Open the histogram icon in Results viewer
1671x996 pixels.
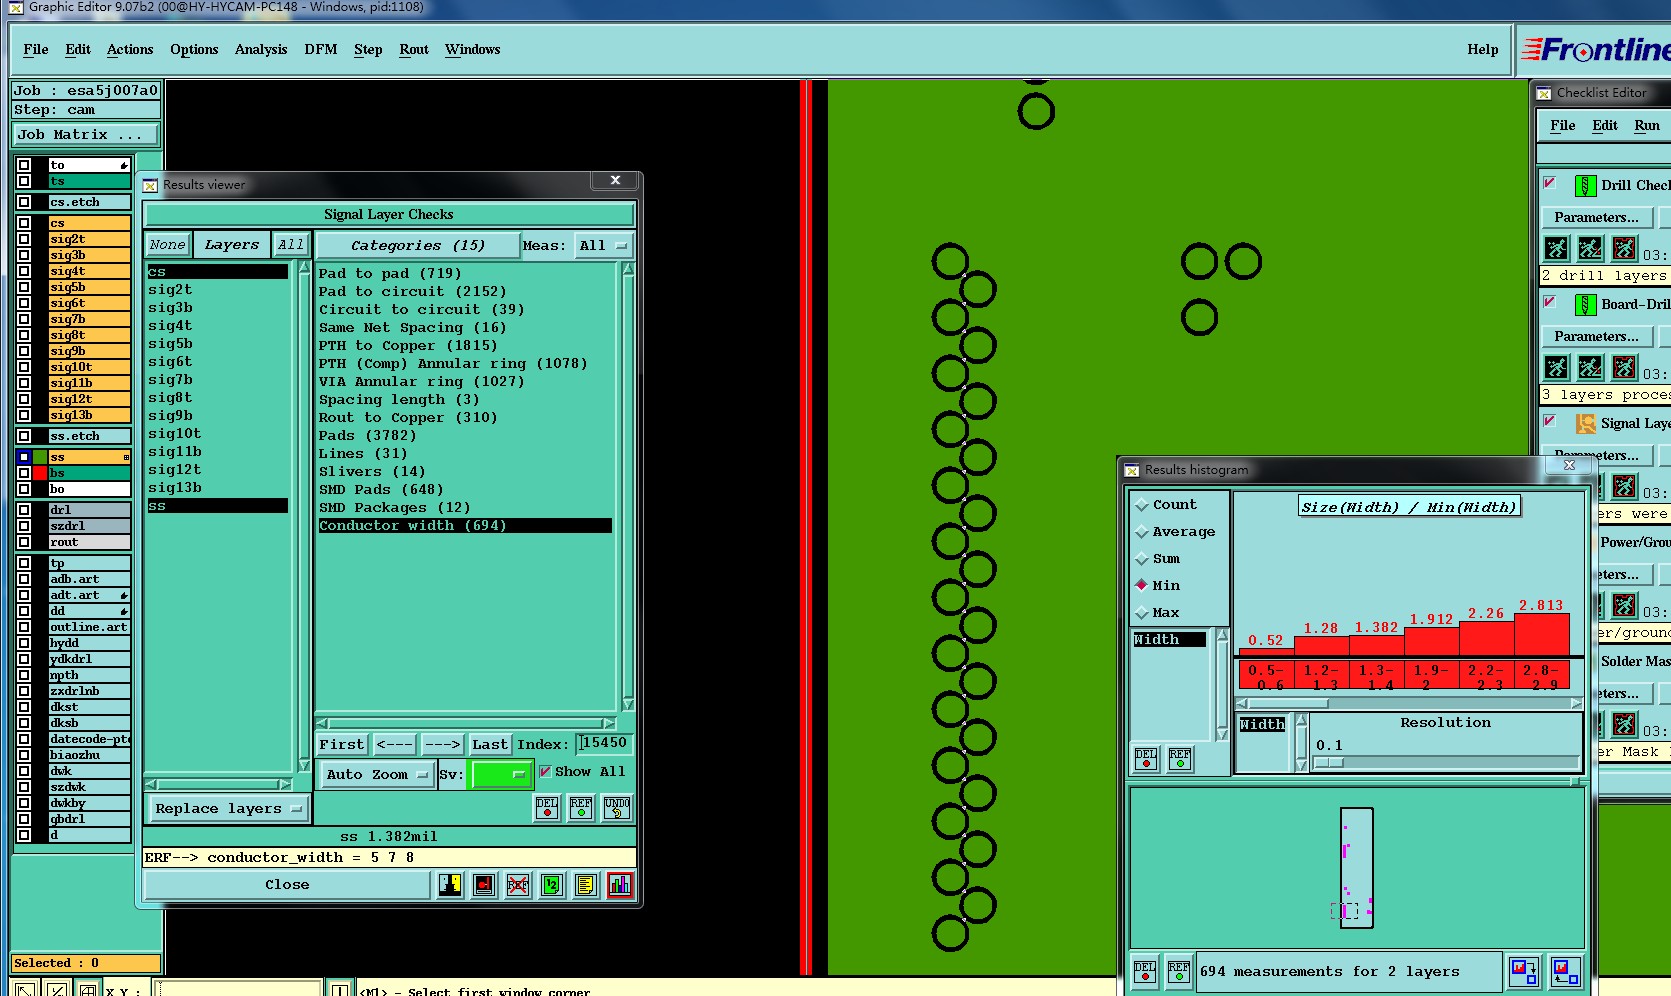[620, 885]
